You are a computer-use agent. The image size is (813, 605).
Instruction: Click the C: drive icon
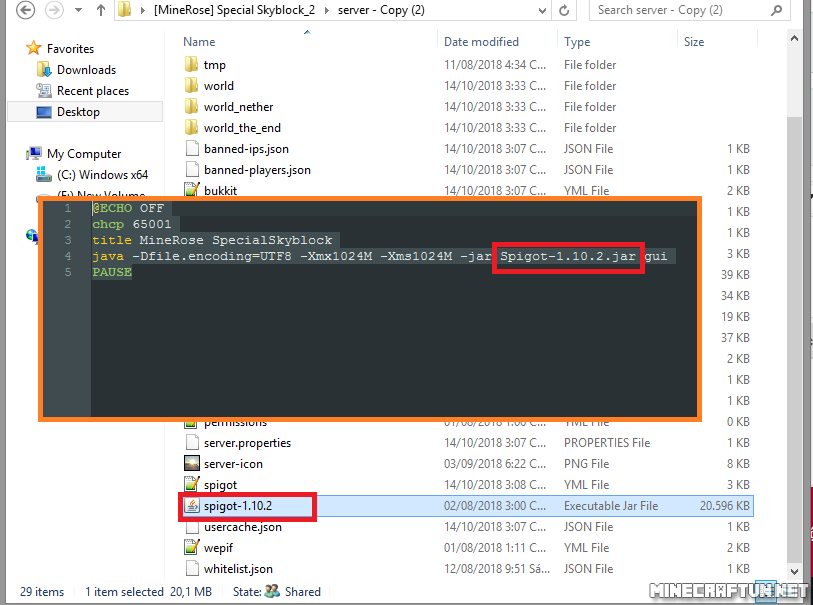44,175
